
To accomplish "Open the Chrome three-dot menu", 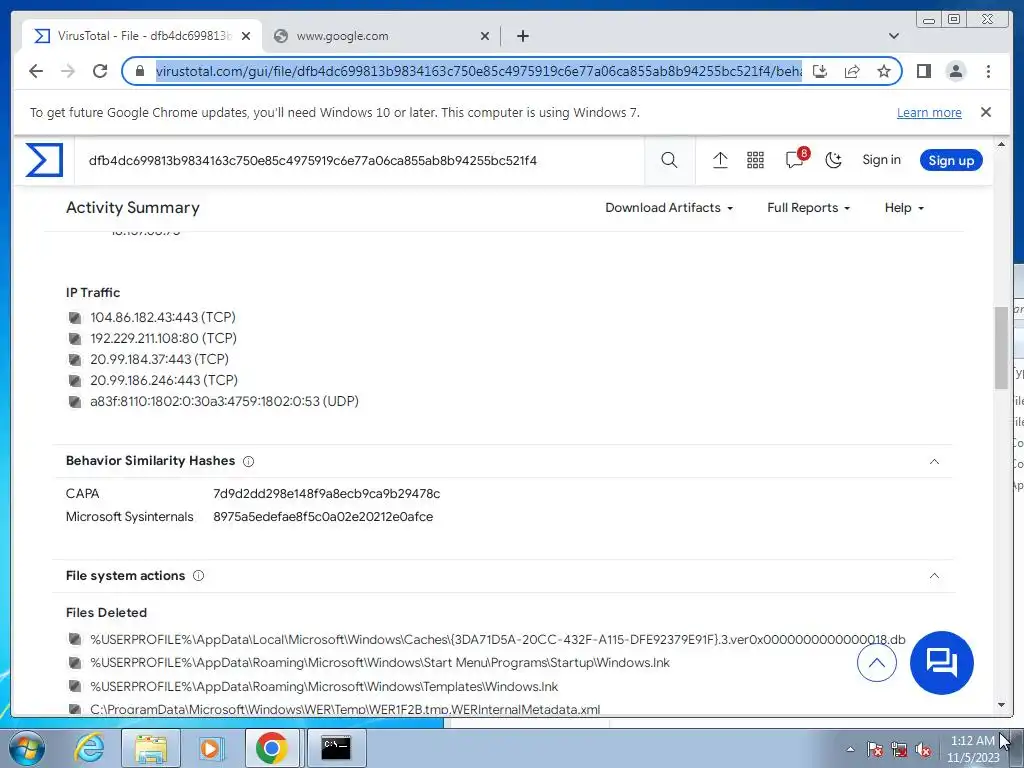I will click(x=988, y=71).
